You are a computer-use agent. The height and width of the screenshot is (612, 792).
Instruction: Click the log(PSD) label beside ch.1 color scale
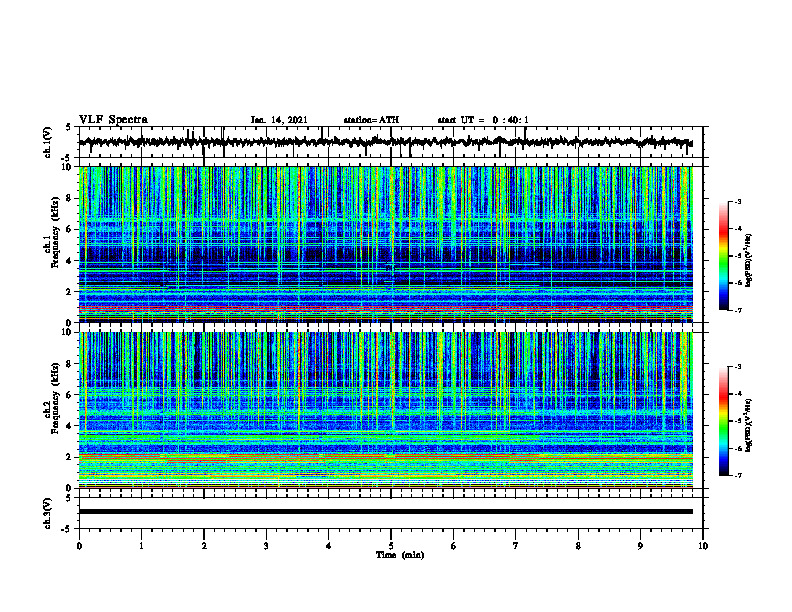tap(749, 260)
